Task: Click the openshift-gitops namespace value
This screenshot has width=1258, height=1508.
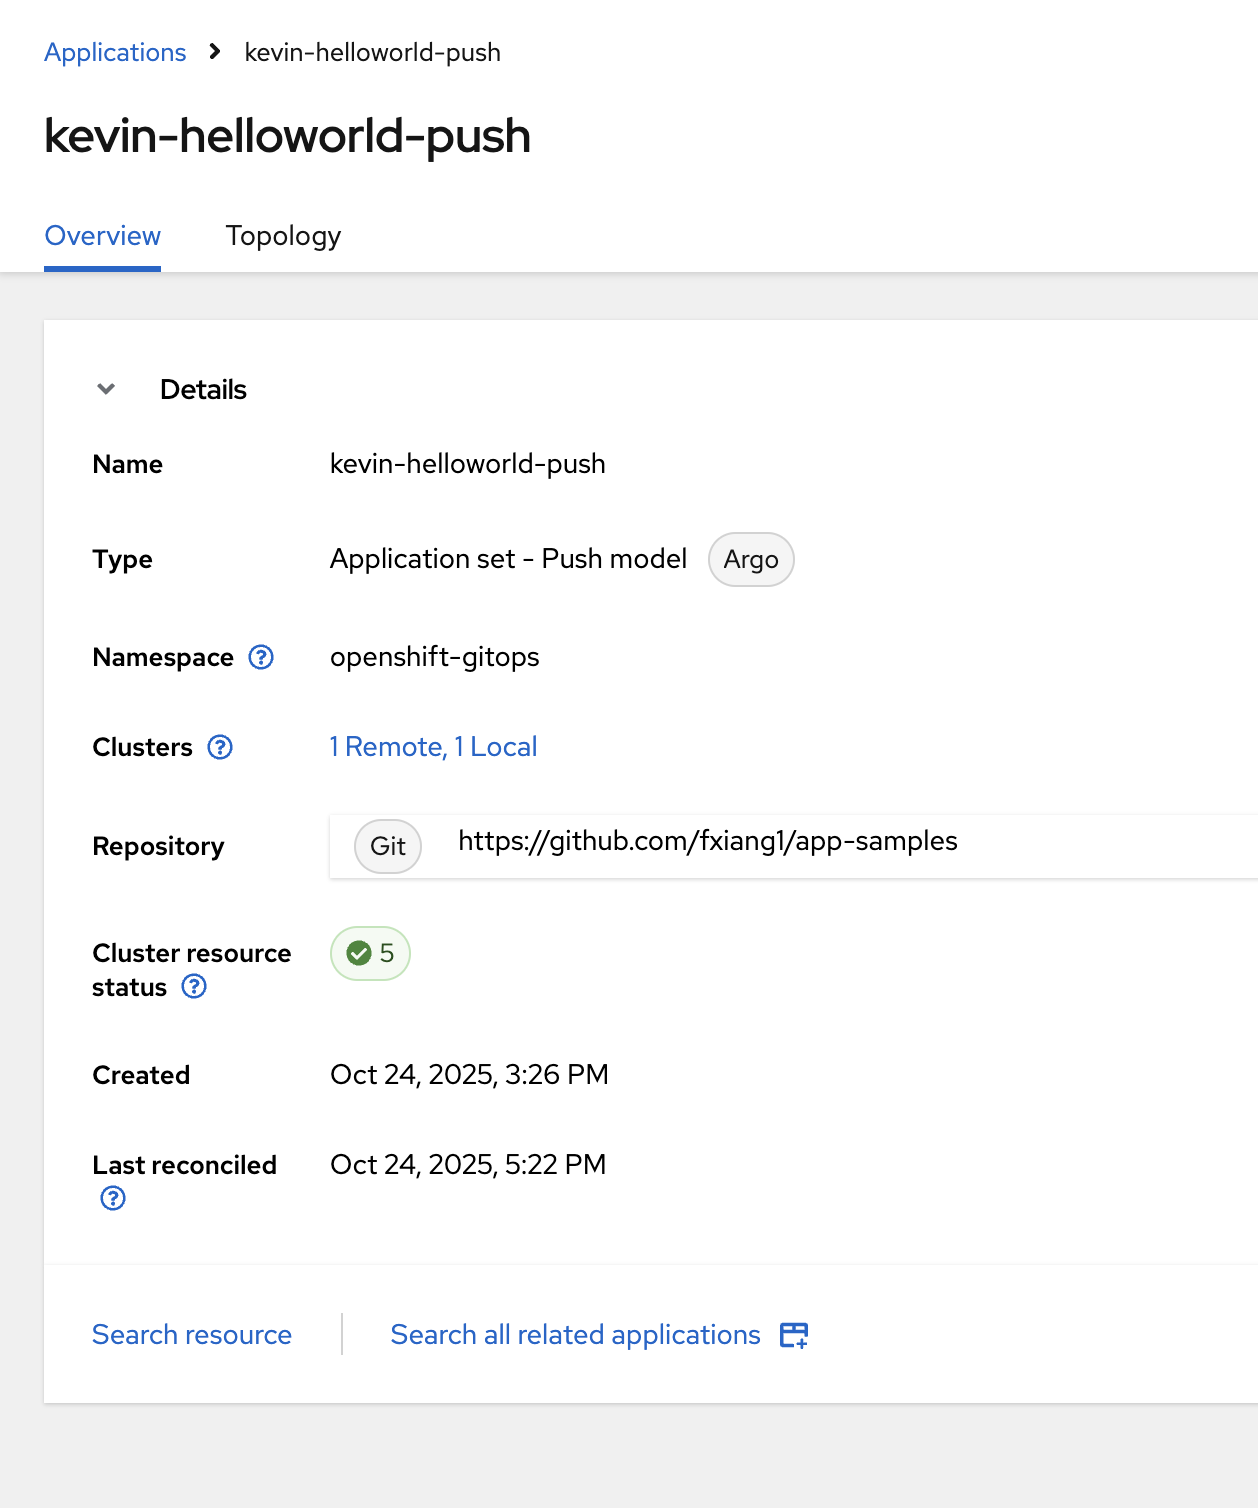Action: [x=434, y=657]
